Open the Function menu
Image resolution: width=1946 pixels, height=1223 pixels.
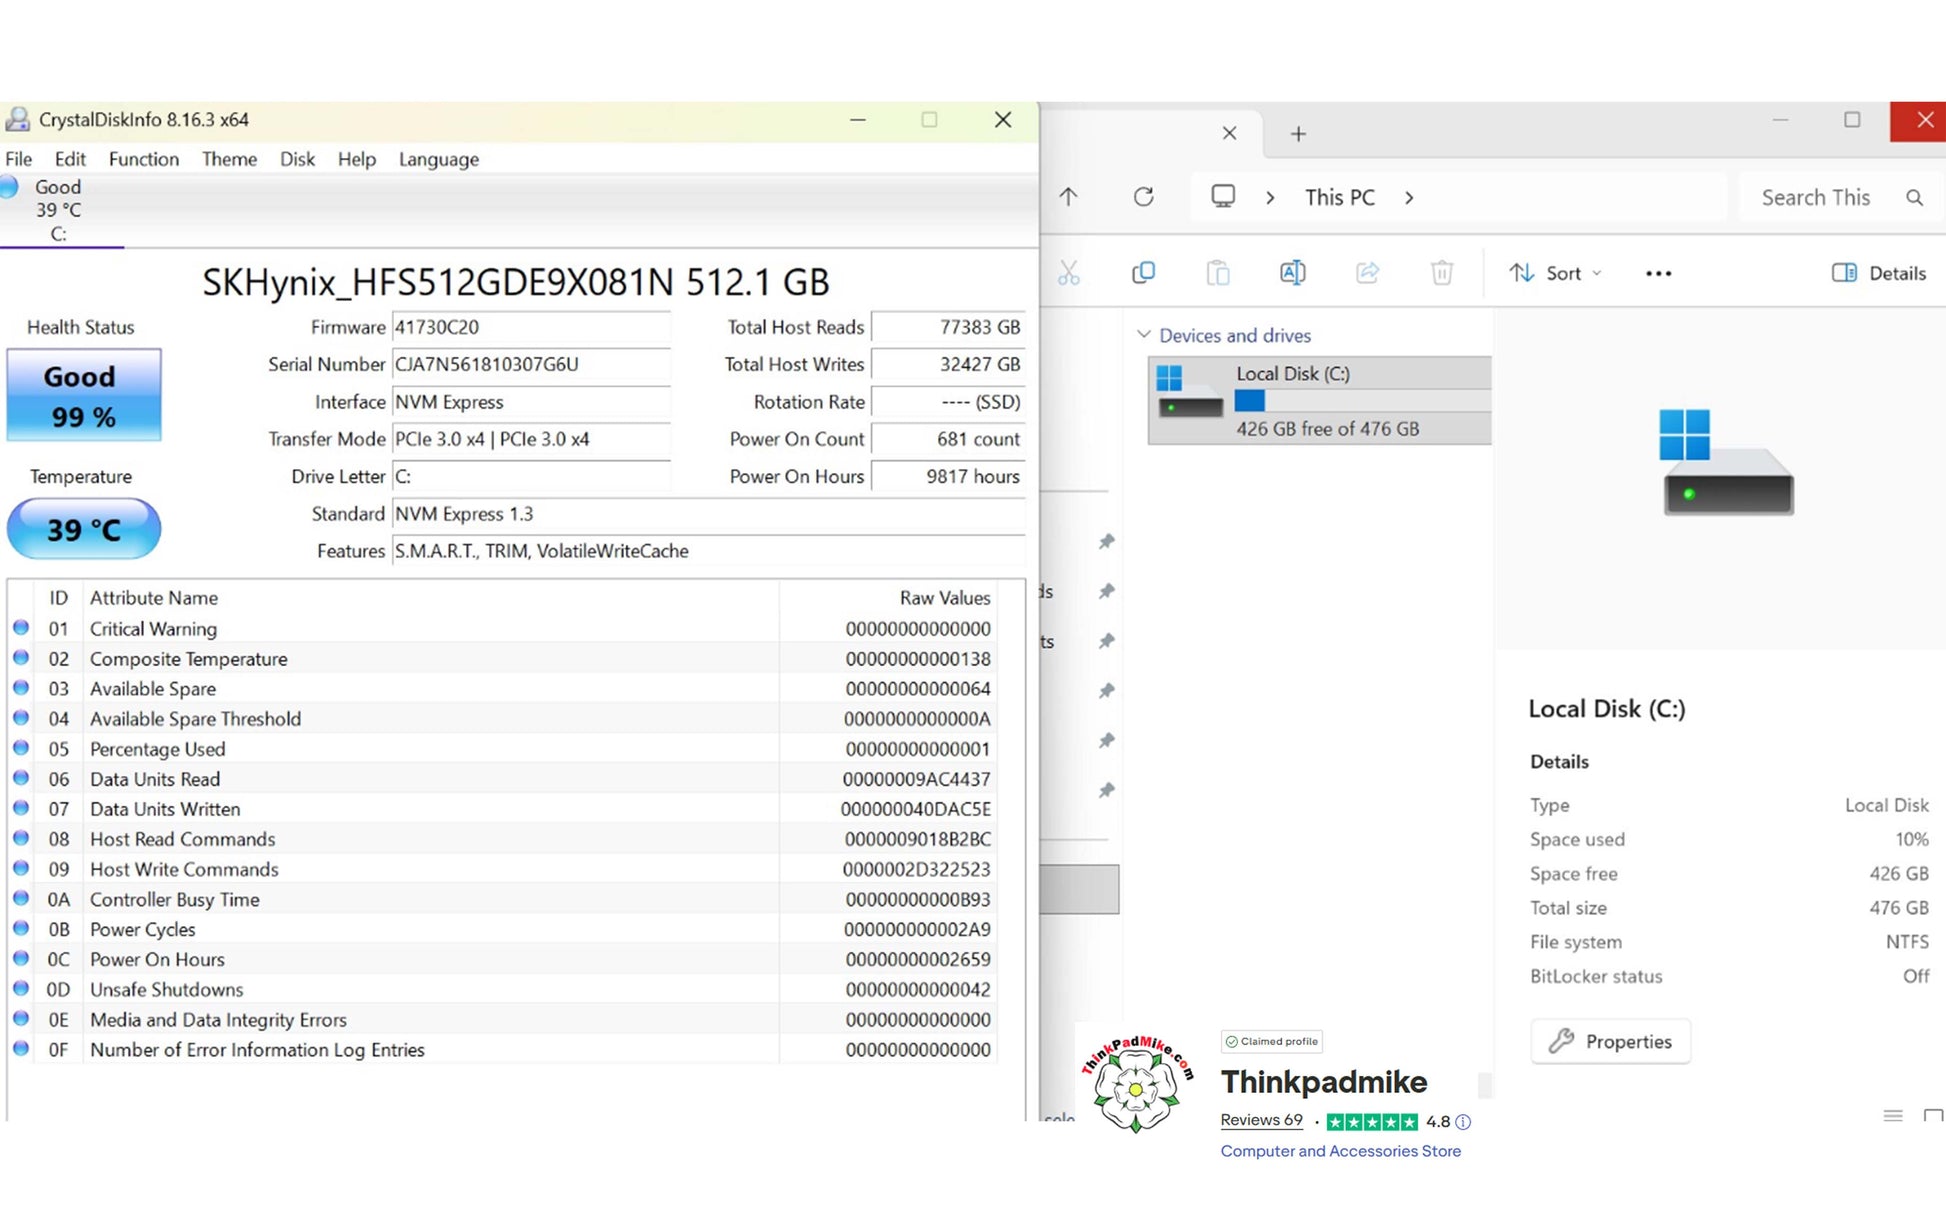tap(143, 159)
